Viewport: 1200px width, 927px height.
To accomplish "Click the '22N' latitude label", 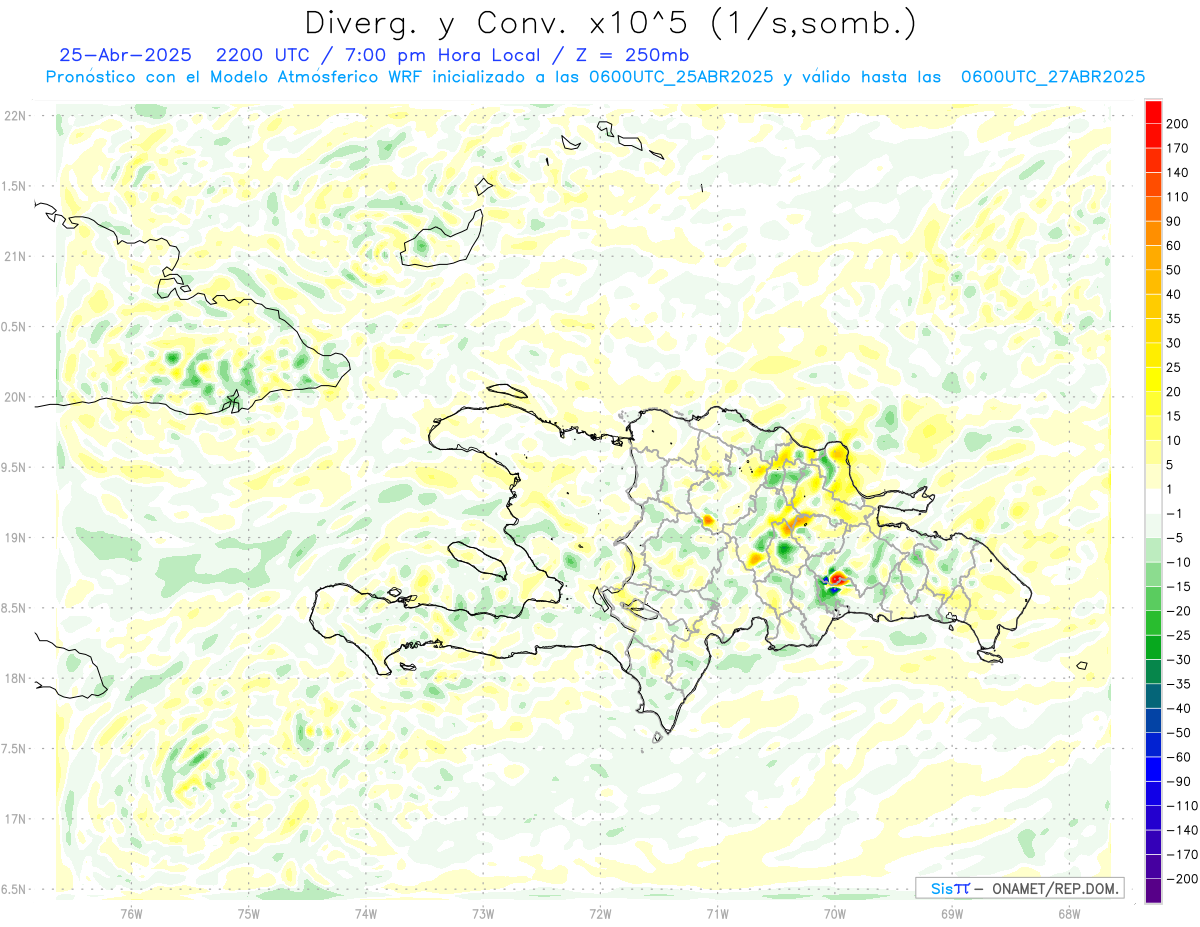I will pos(15,116).
